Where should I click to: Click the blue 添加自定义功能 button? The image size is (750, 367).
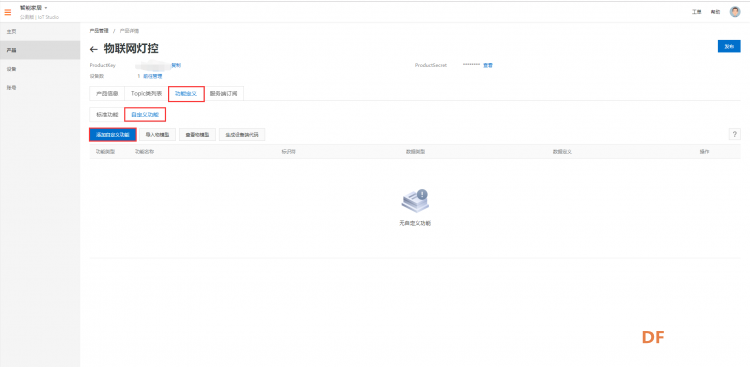coord(113,135)
